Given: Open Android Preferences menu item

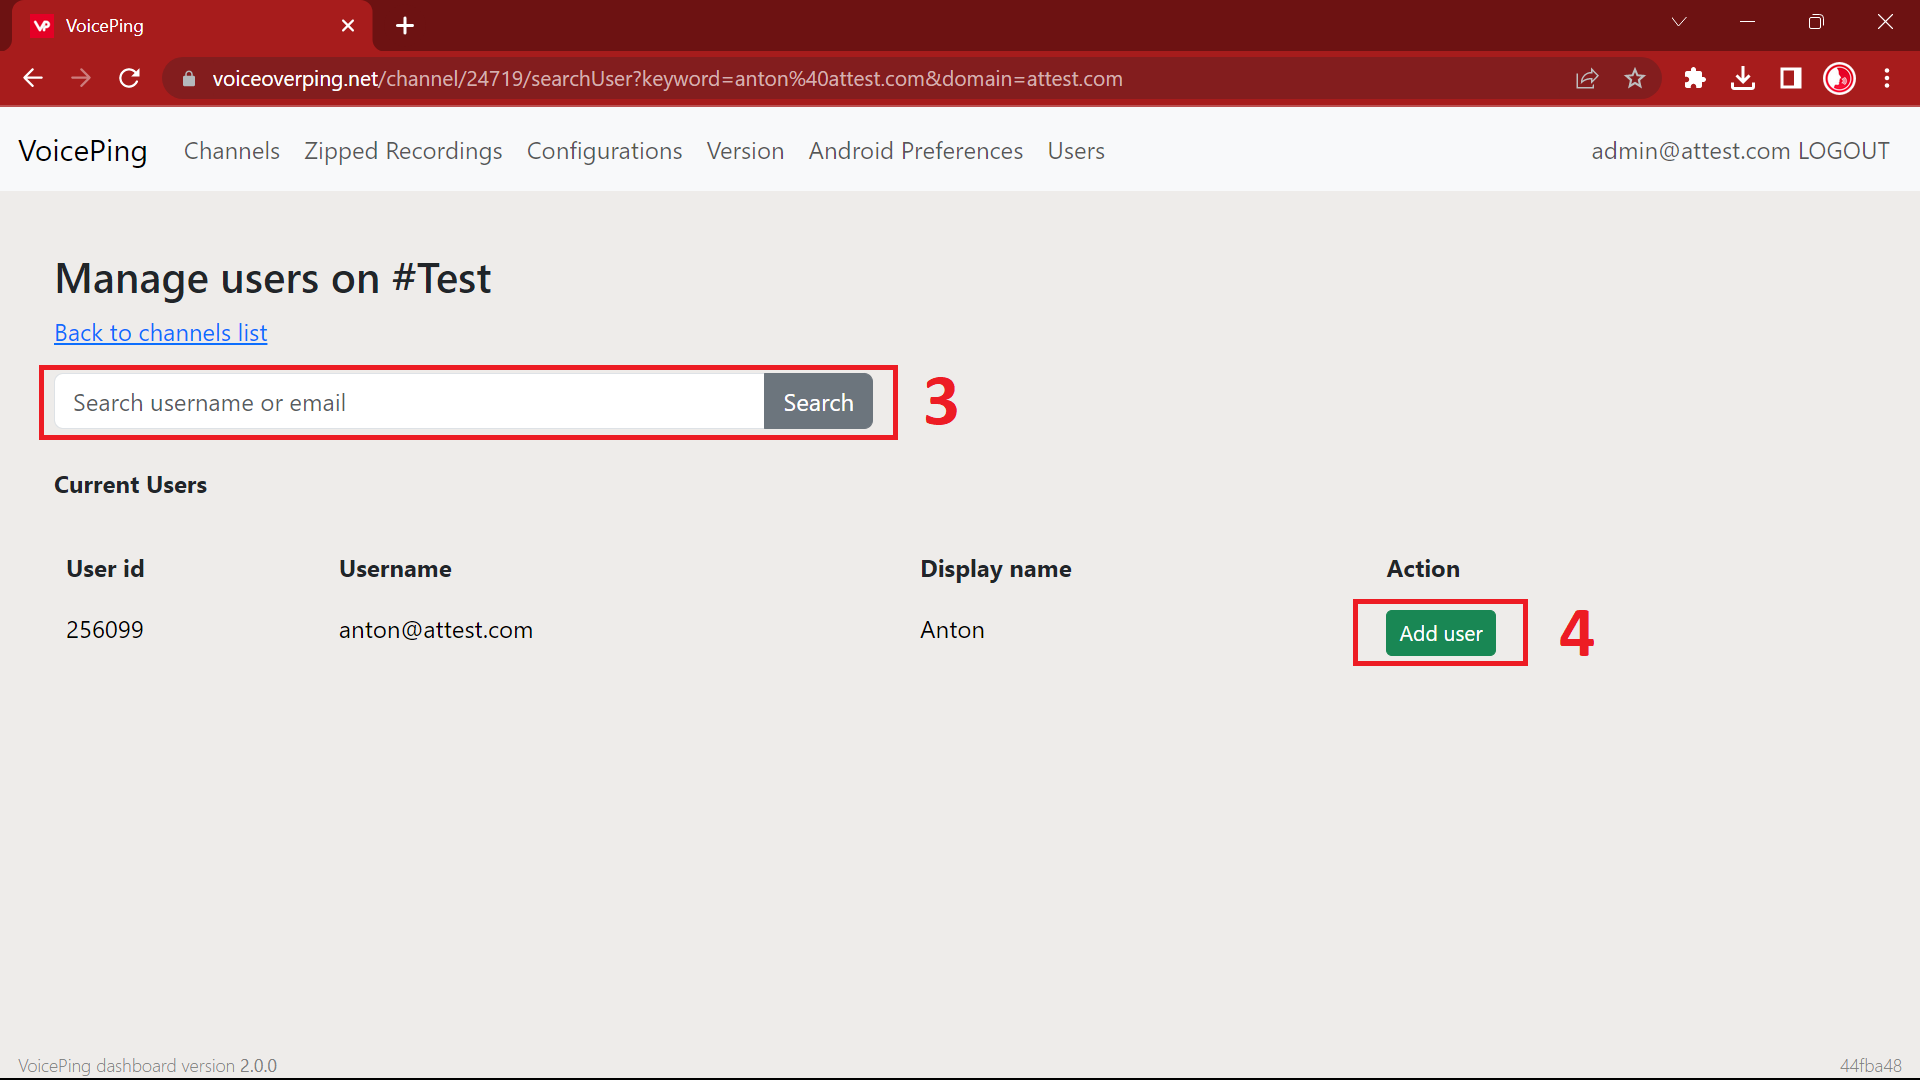Looking at the screenshot, I should (x=915, y=151).
